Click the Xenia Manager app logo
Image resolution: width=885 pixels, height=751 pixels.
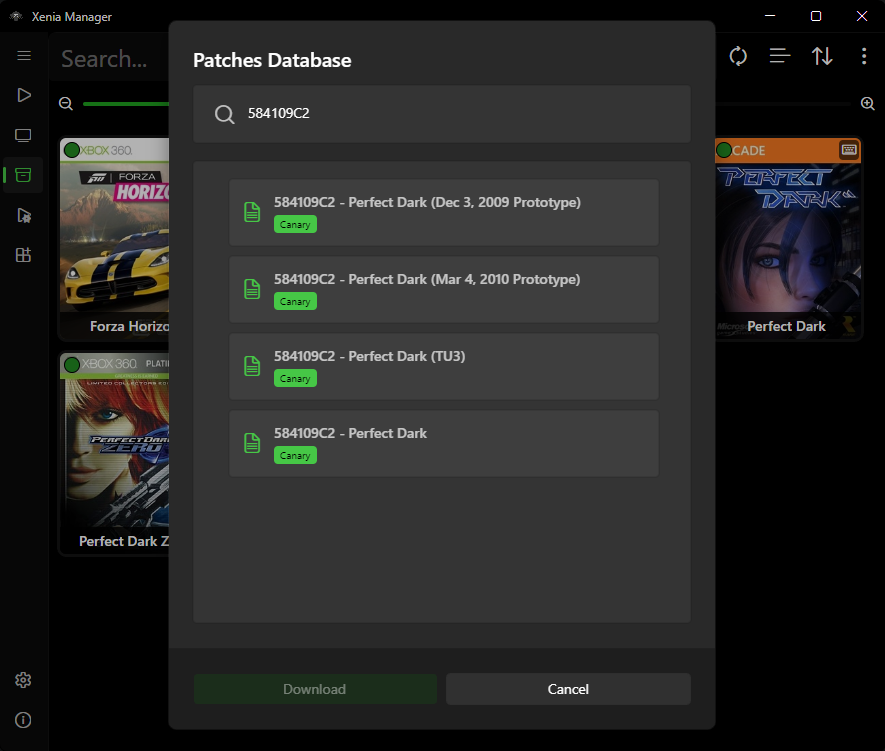(x=16, y=16)
